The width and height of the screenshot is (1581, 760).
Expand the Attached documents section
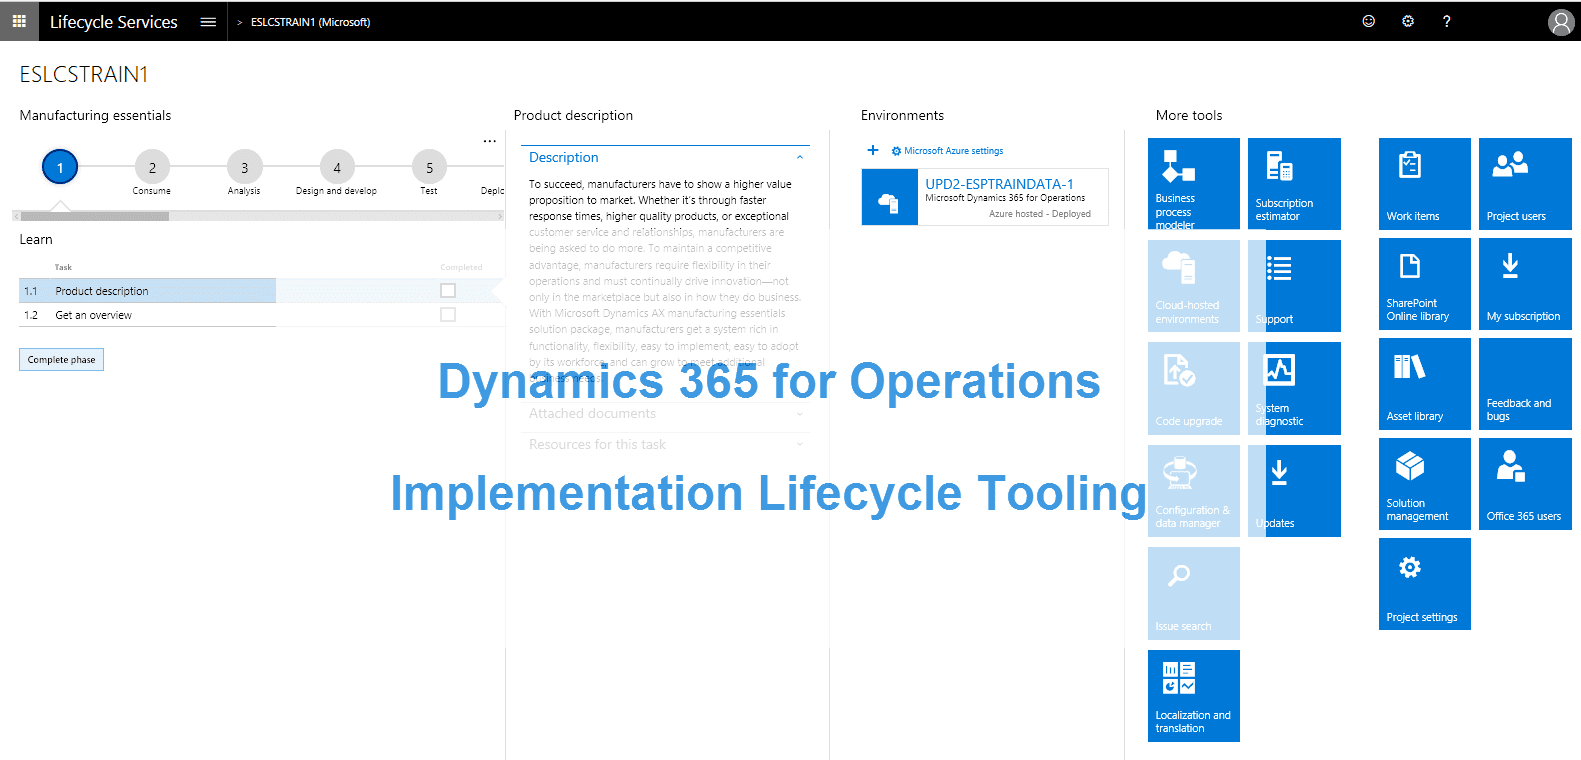coord(665,414)
